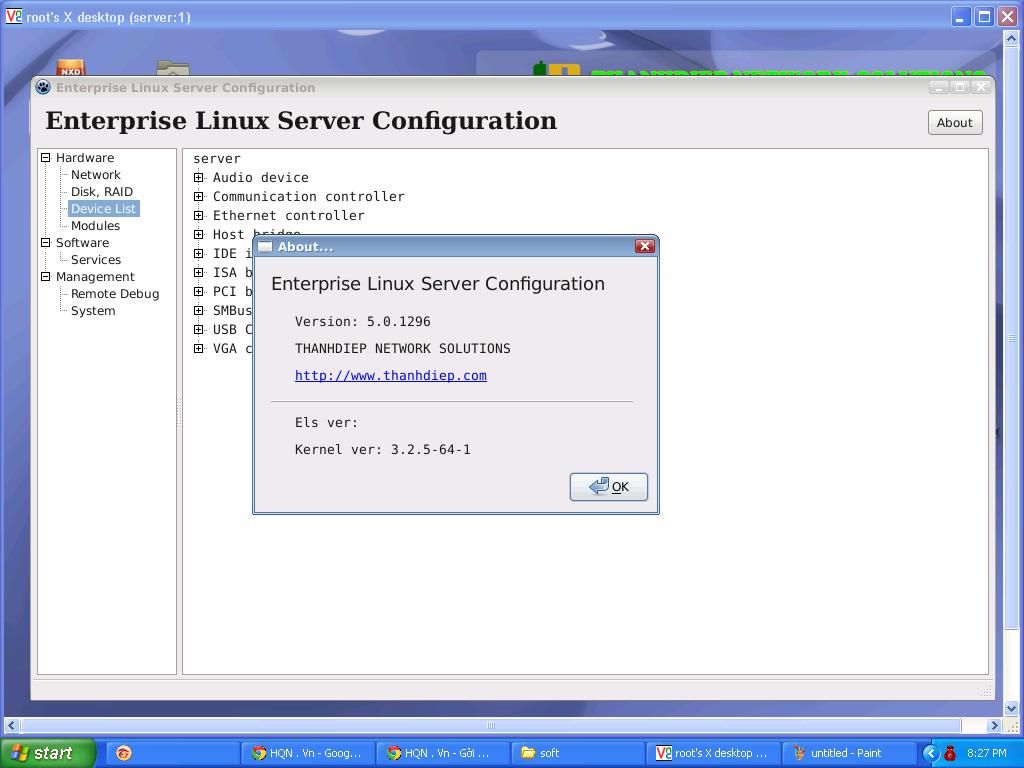
Task: Select Network in the sidebar tree
Action: click(x=95, y=175)
